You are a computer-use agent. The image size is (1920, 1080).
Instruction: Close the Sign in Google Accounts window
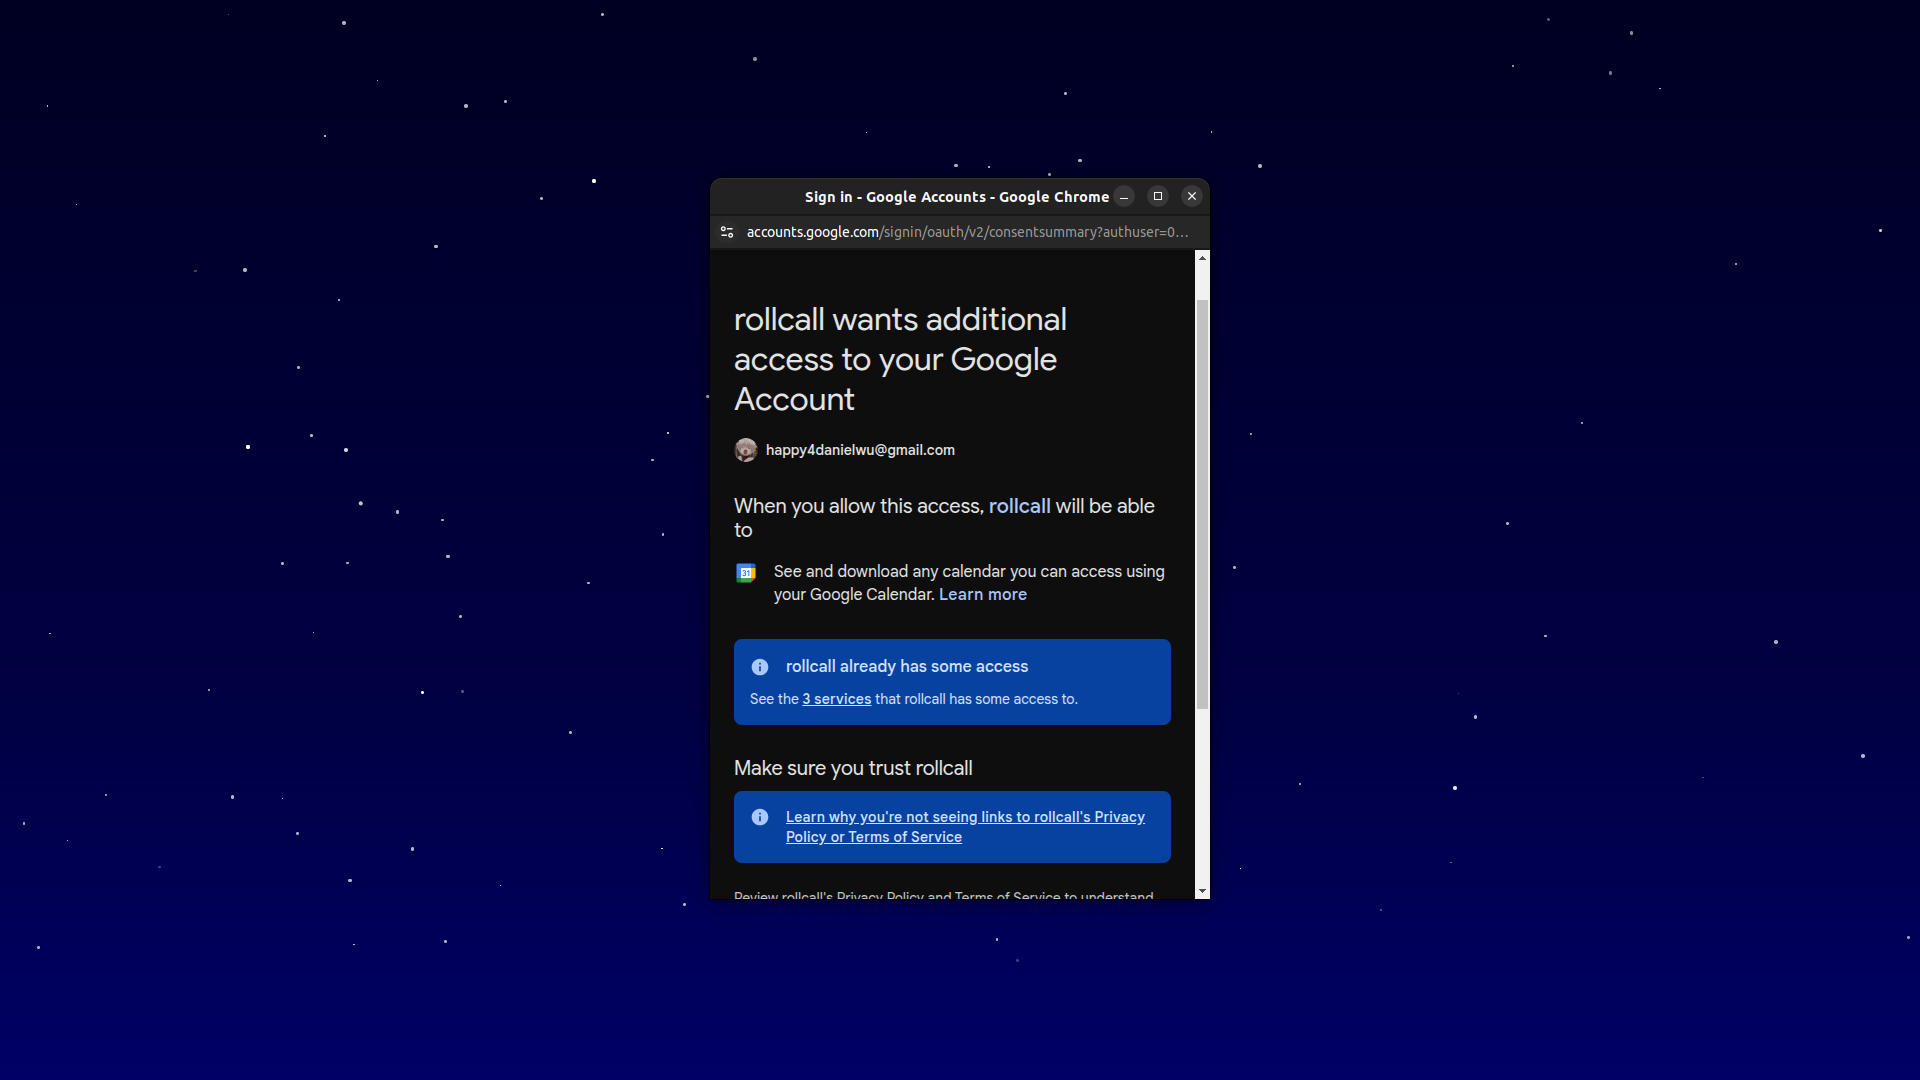1192,197
